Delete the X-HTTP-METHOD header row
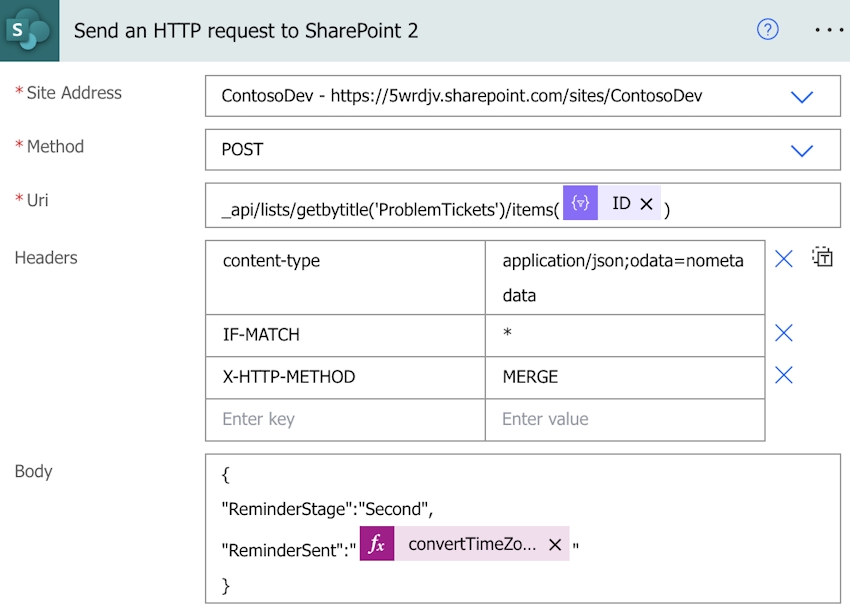This screenshot has height=611, width=850. coord(784,375)
